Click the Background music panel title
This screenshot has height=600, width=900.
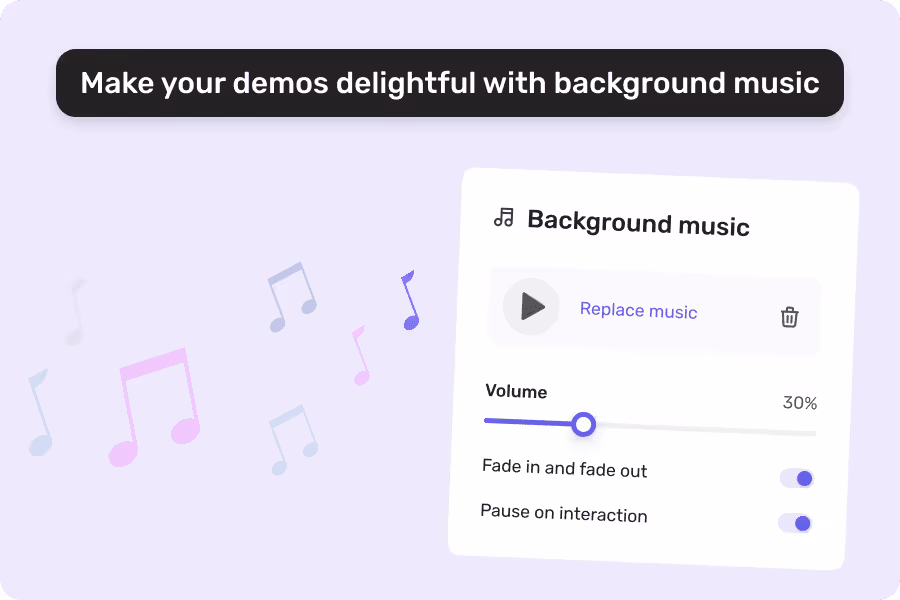638,223
